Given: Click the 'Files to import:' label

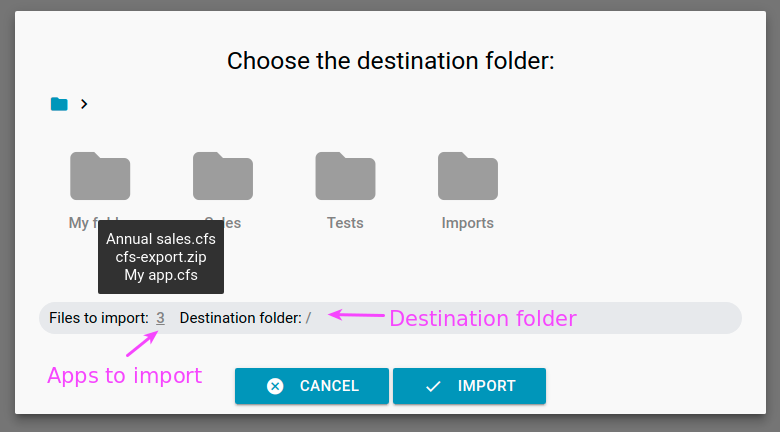Looking at the screenshot, I should [99, 318].
